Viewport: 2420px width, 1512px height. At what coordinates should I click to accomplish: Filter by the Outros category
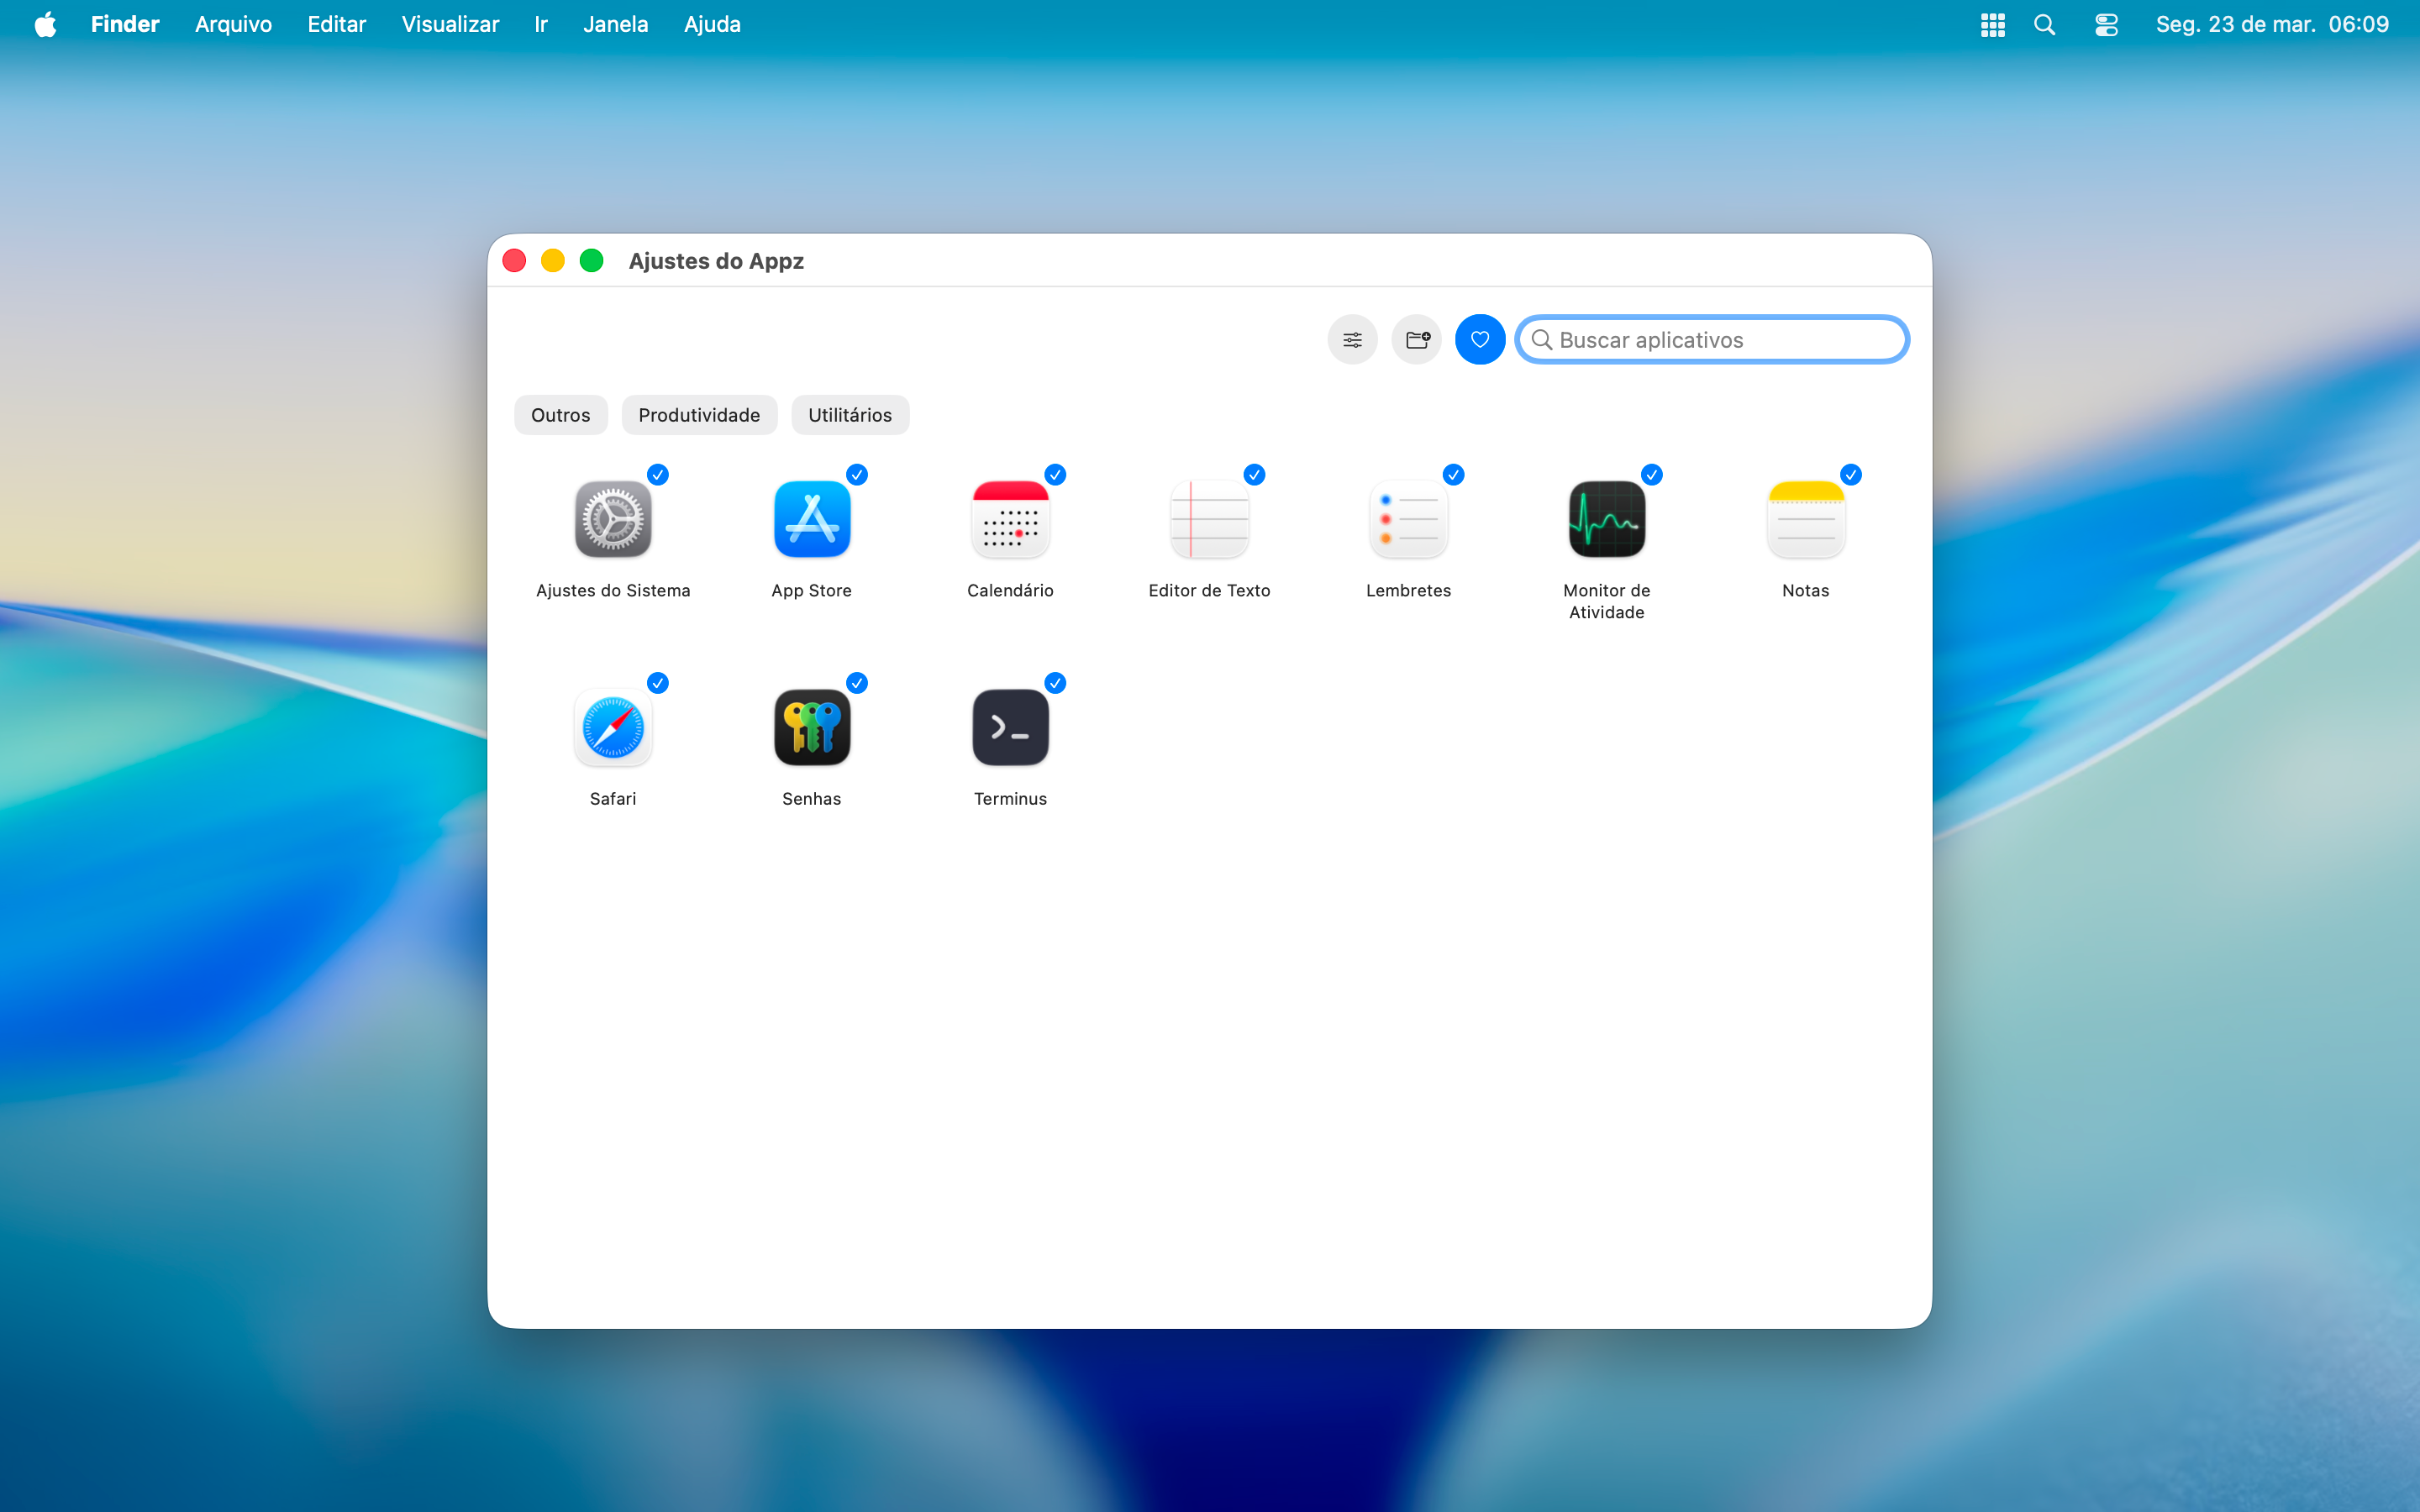pos(560,415)
